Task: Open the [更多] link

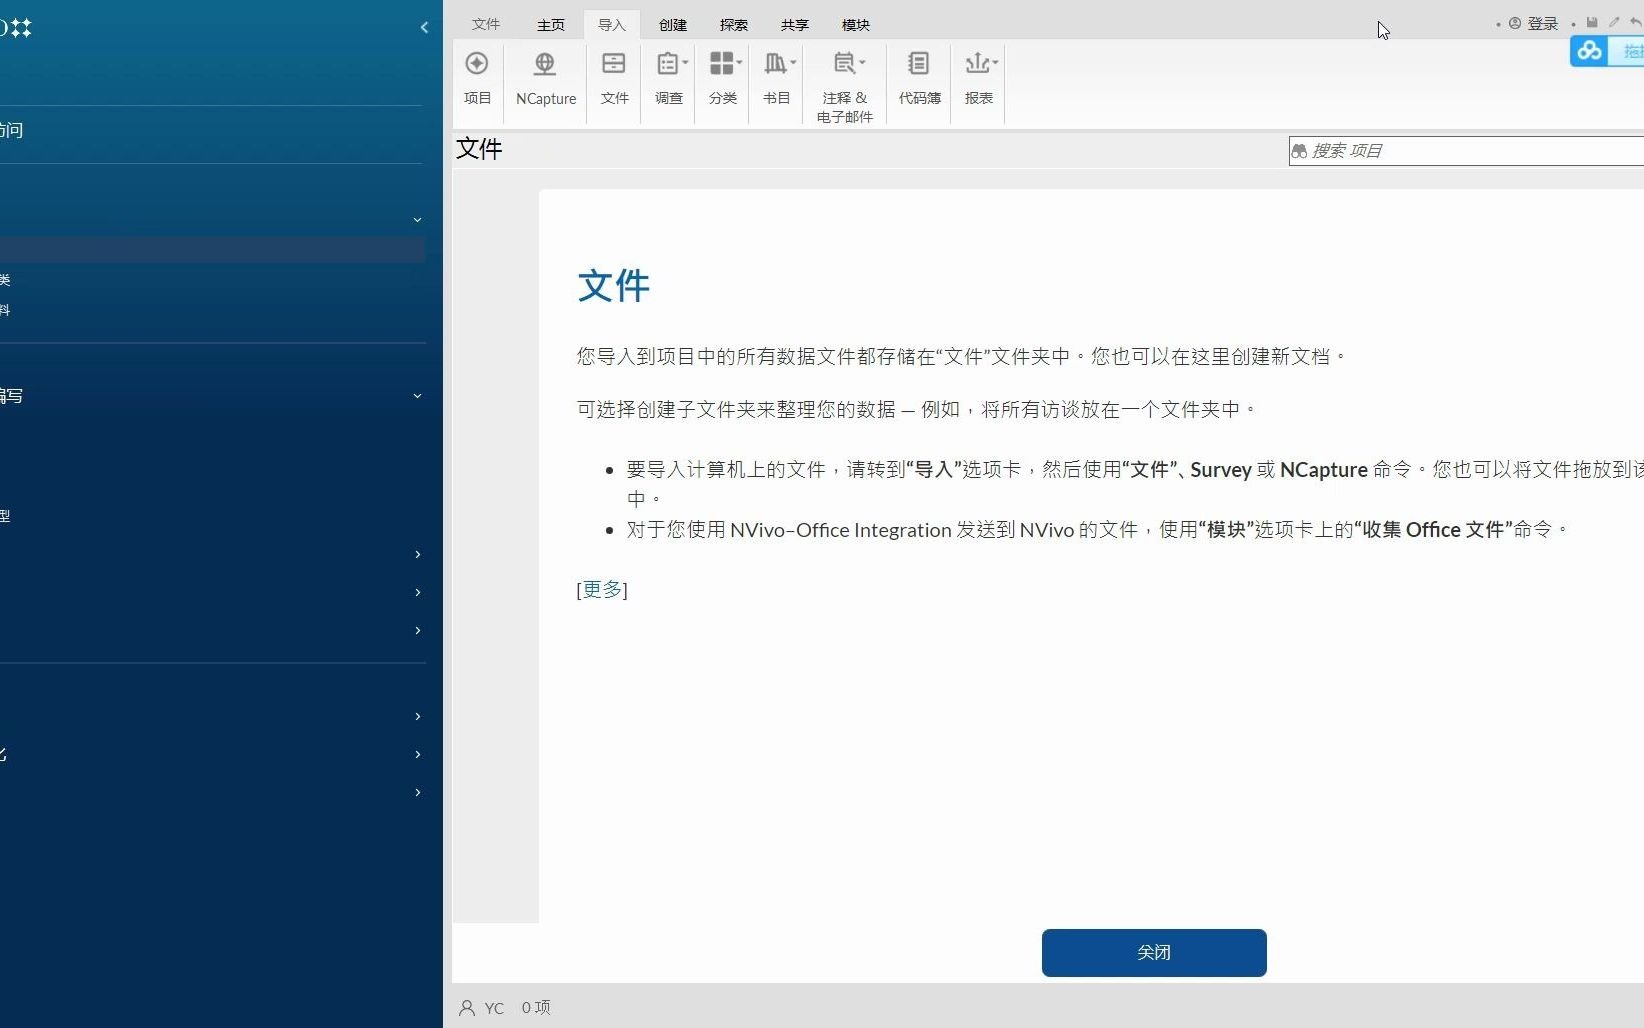Action: pyautogui.click(x=602, y=589)
